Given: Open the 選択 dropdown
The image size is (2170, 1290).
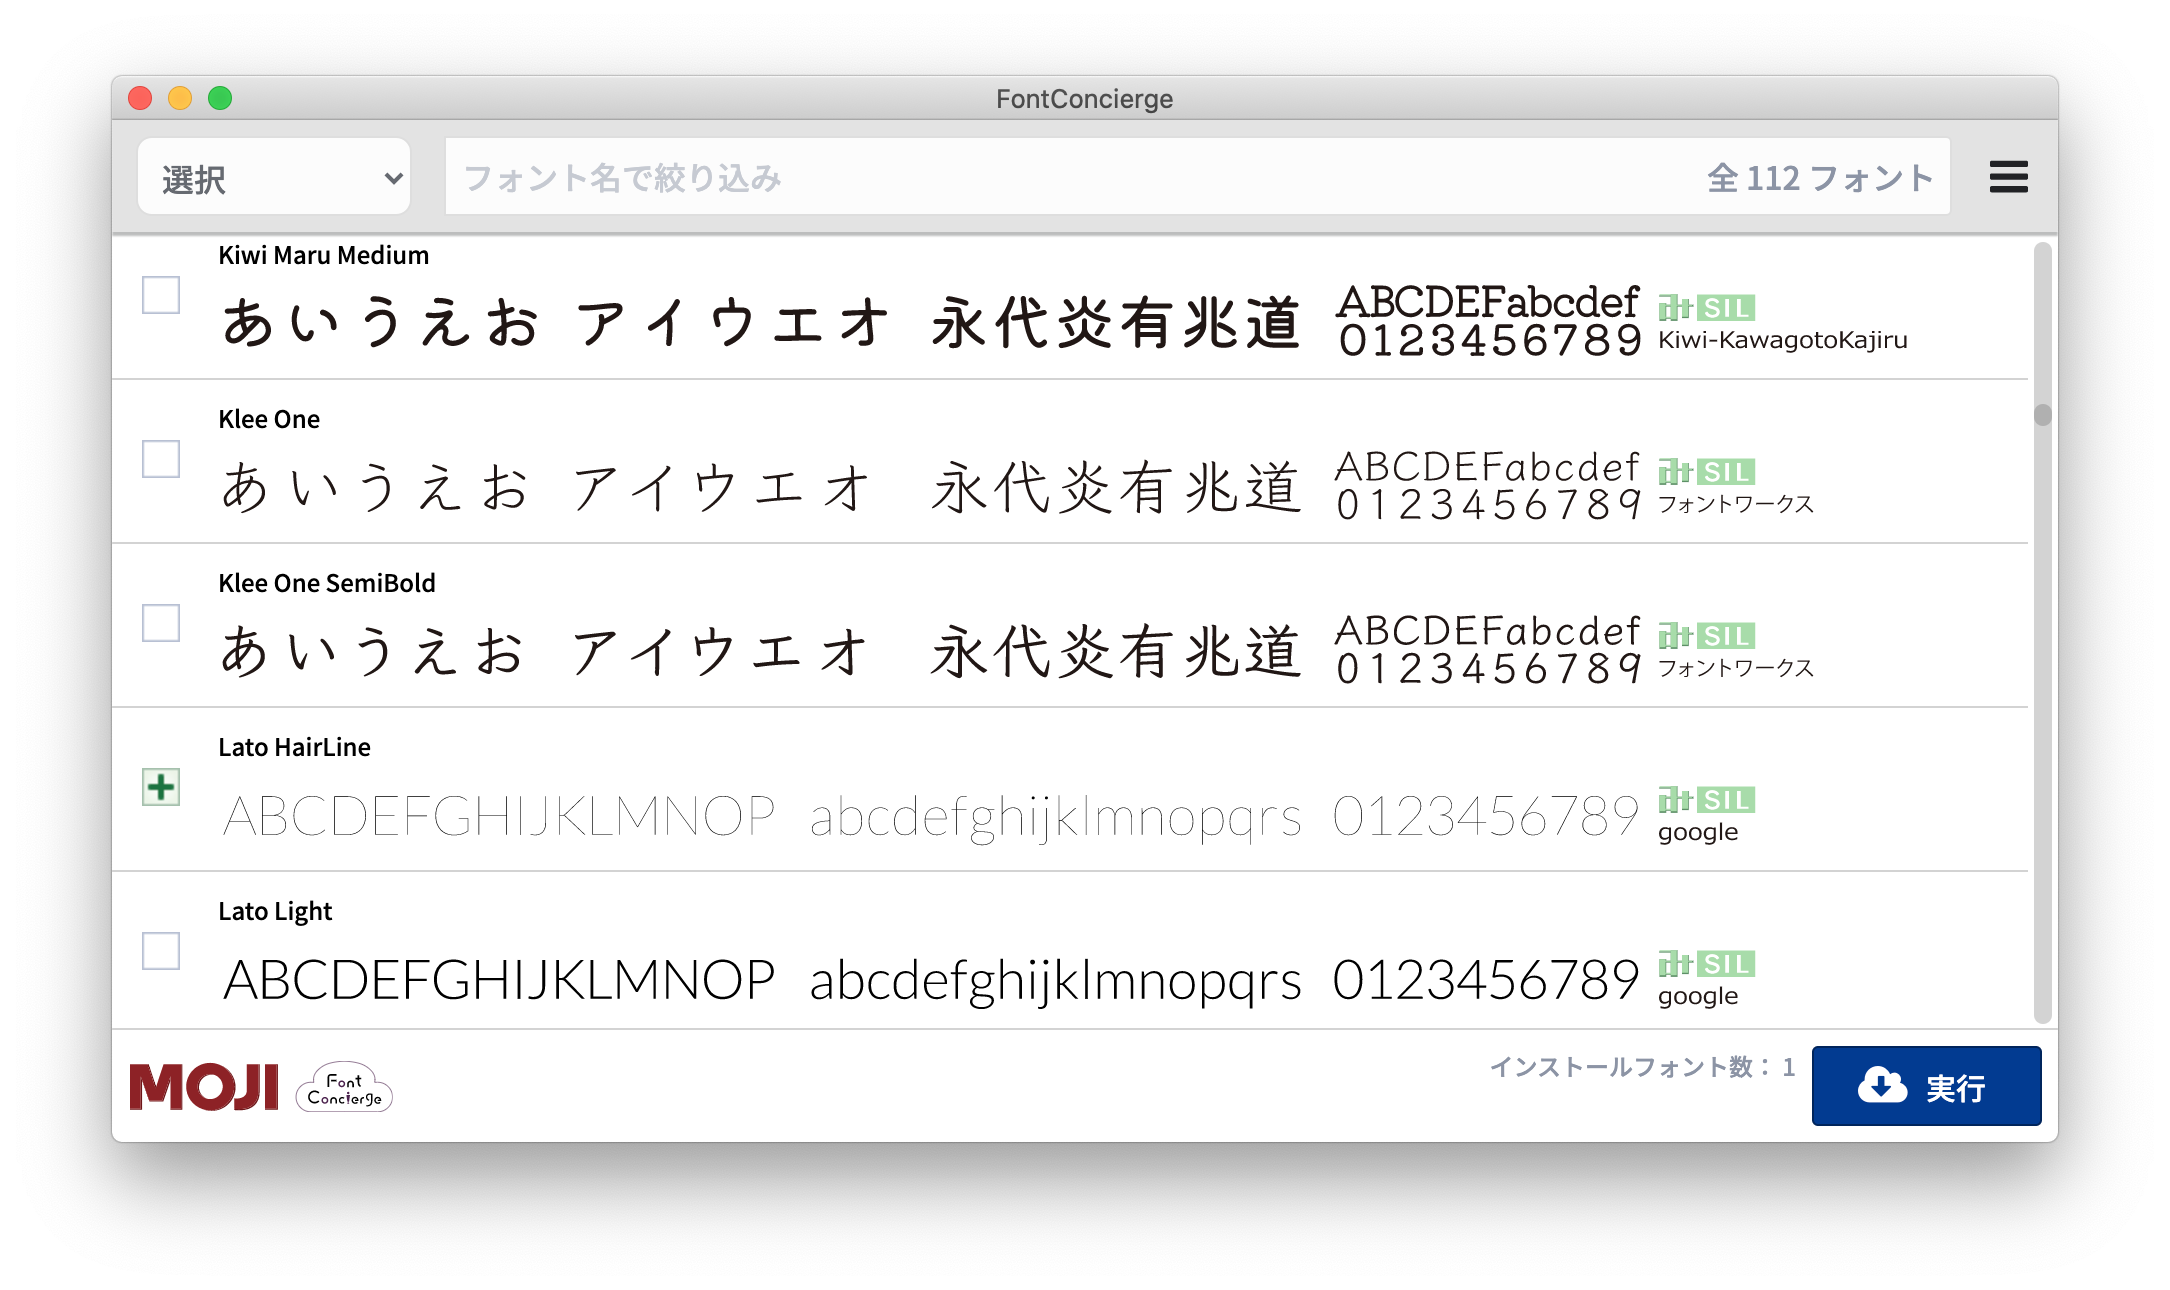Looking at the screenshot, I should pos(274,177).
